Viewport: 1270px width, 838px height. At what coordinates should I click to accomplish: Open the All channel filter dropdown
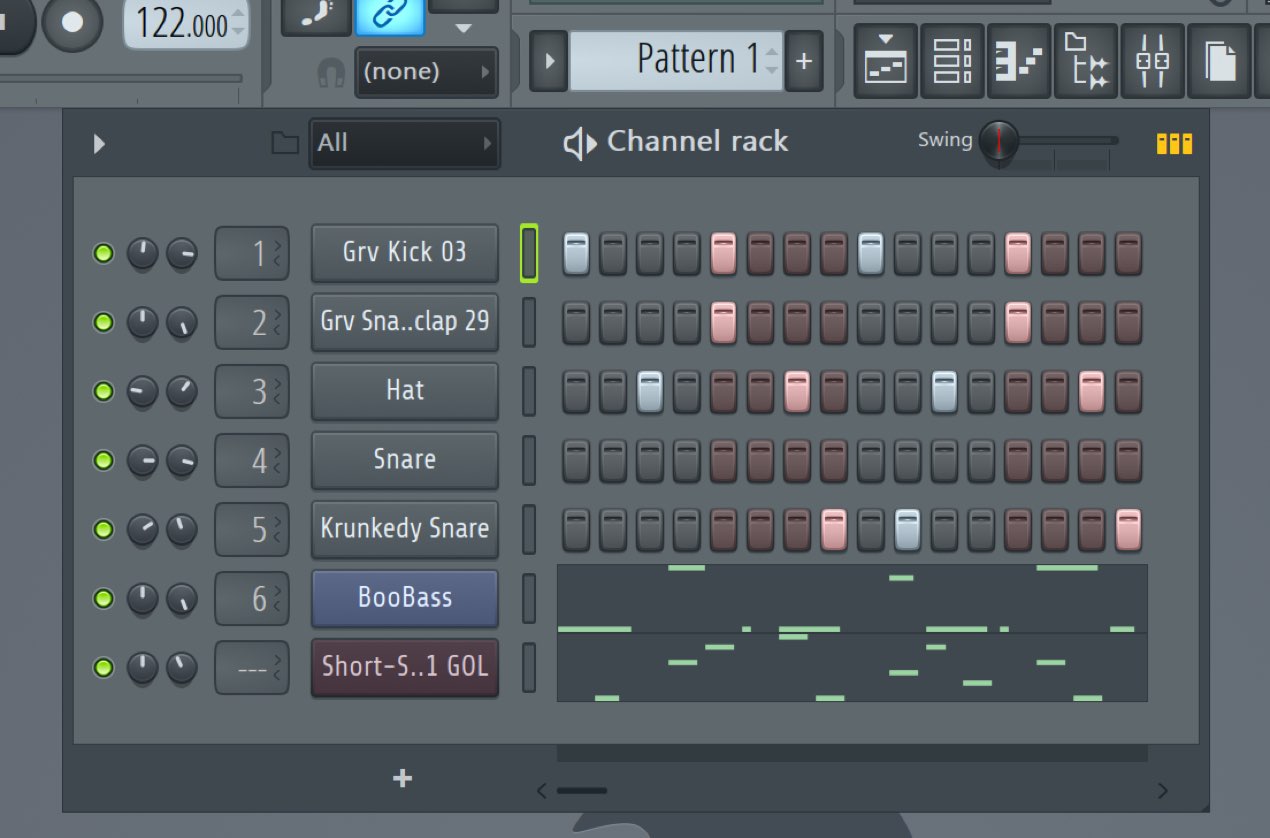pos(405,143)
